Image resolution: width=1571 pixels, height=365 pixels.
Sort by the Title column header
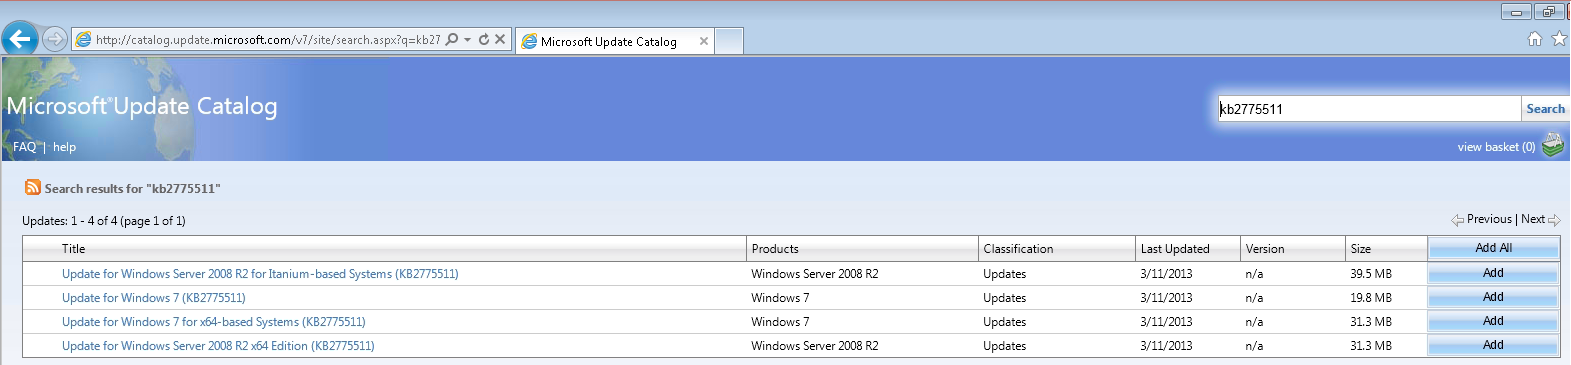pyautogui.click(x=74, y=249)
